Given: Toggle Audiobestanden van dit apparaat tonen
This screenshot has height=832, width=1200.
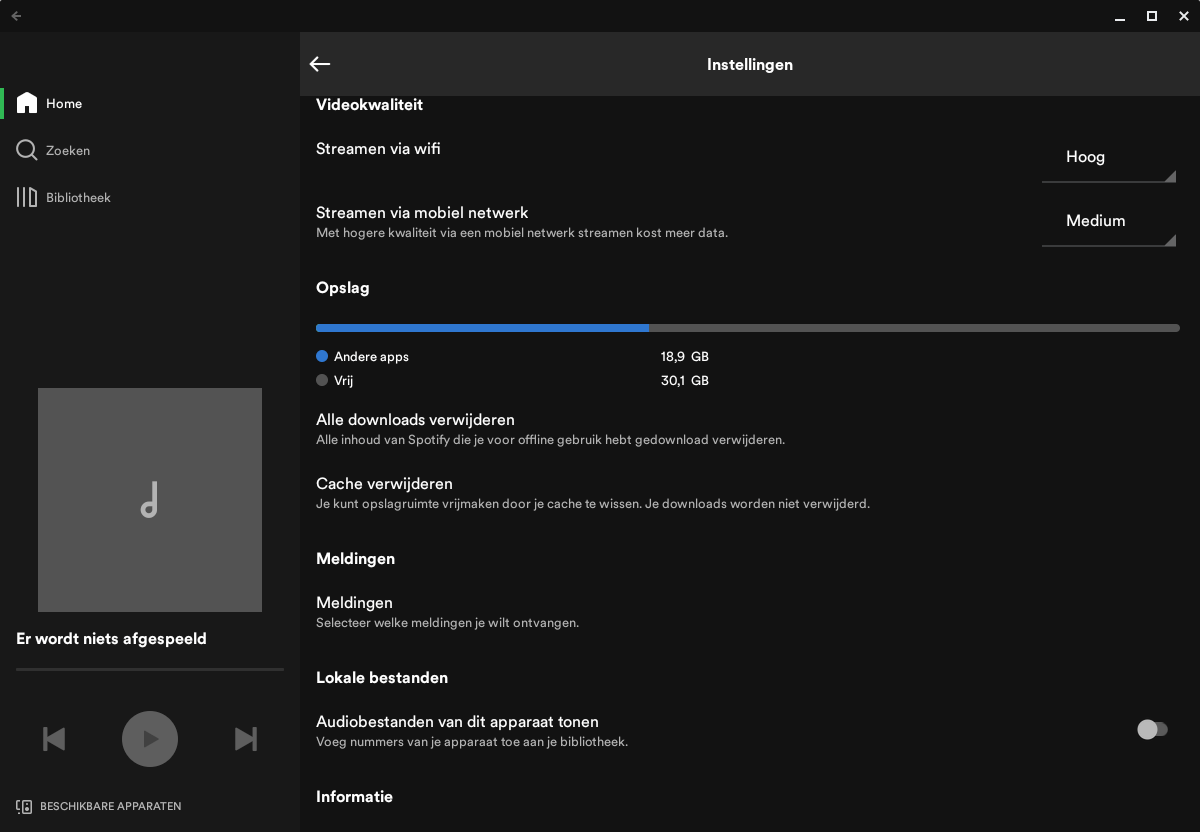Looking at the screenshot, I should pyautogui.click(x=1152, y=730).
